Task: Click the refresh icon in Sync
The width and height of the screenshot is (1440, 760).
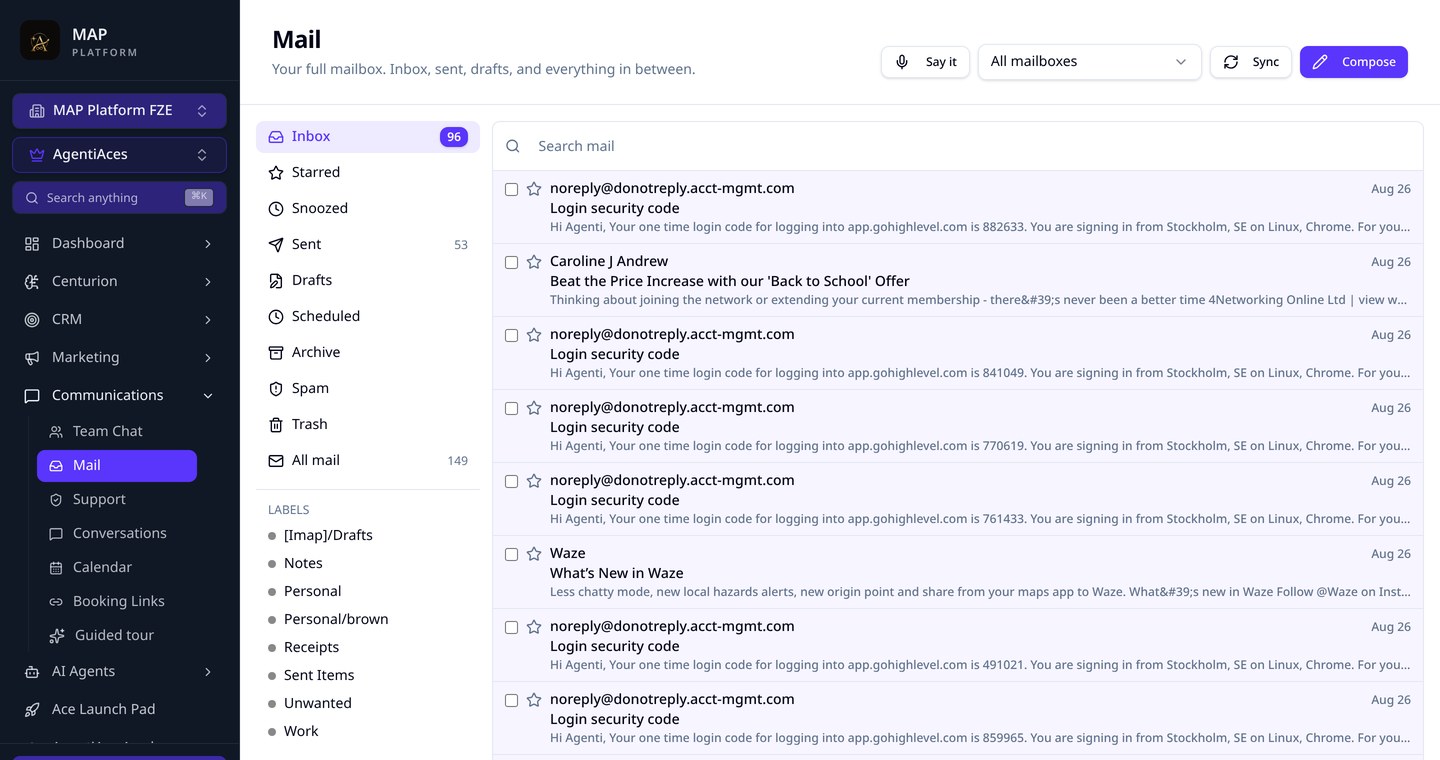Action: (x=1231, y=62)
